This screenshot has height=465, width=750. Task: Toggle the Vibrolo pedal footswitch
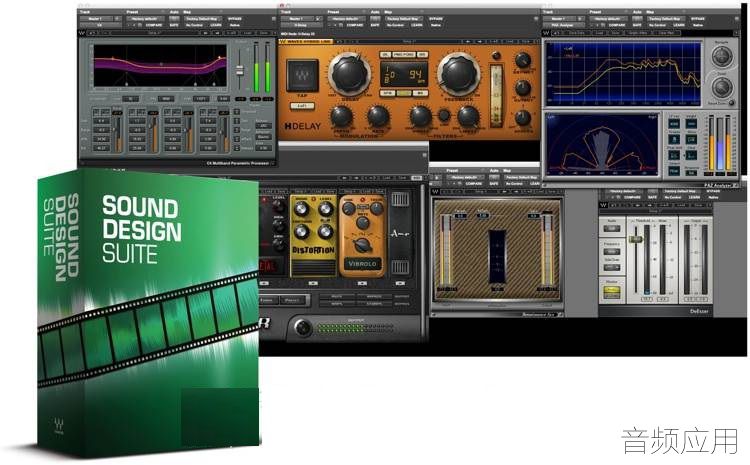pos(362,264)
